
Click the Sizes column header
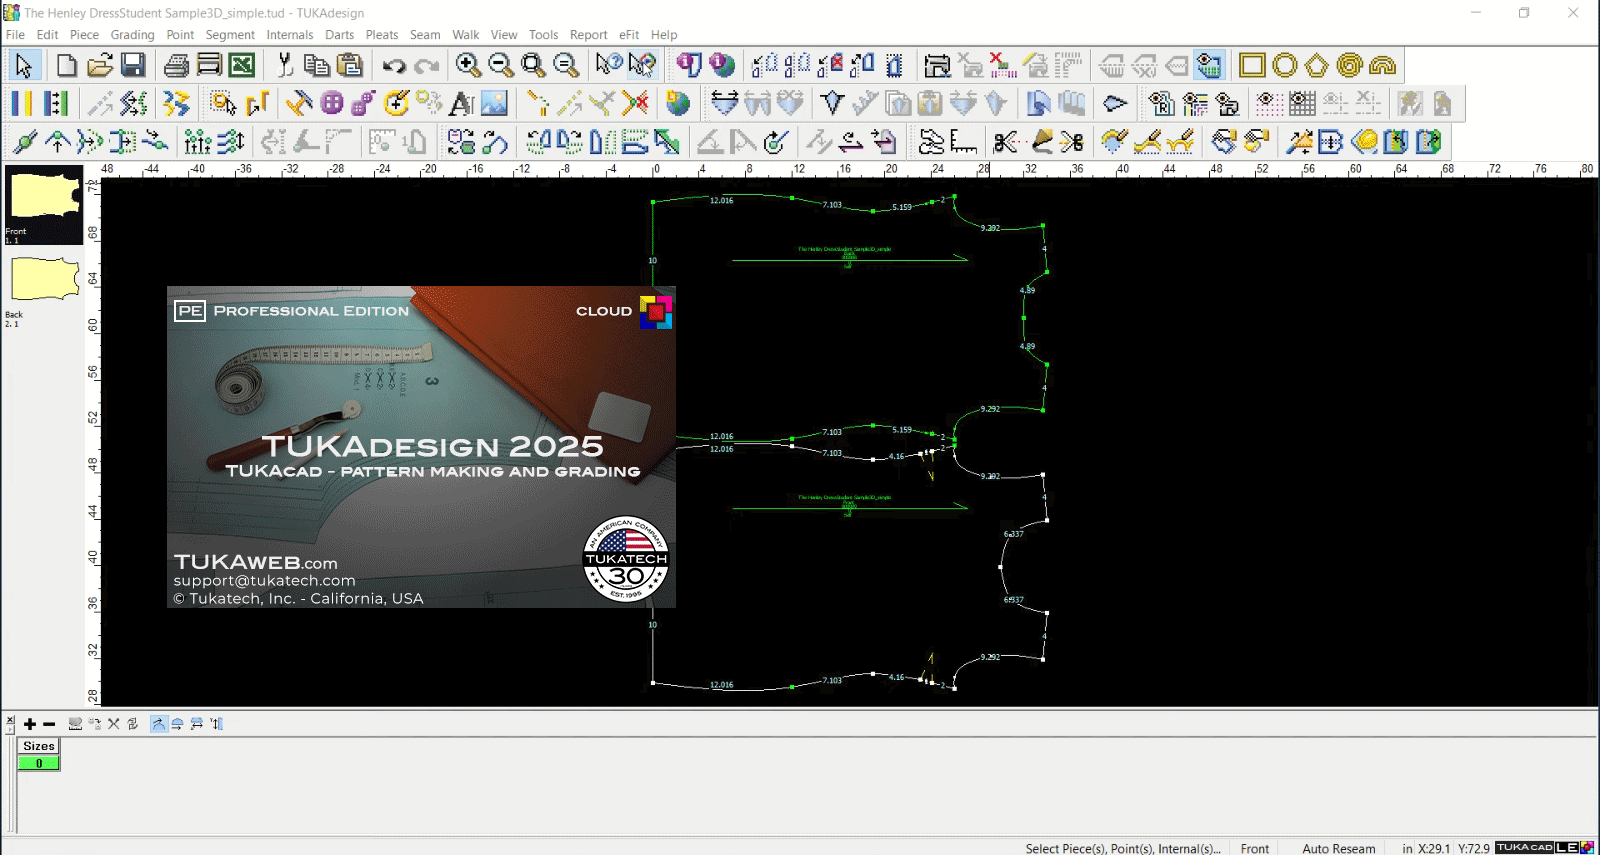[39, 746]
